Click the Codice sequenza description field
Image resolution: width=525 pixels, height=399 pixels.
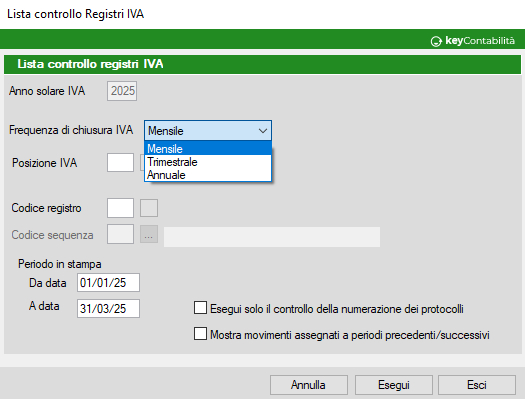272,237
